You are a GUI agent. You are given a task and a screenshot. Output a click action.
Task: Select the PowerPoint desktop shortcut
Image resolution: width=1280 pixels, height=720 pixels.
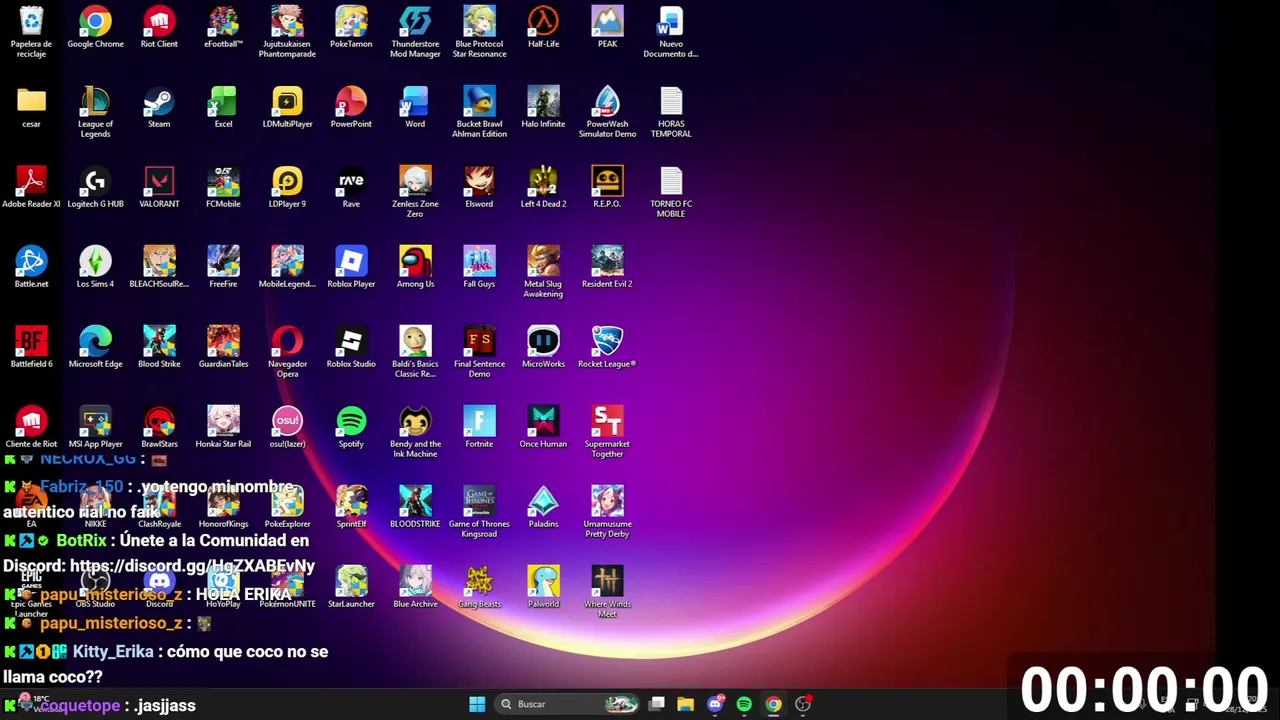coord(351,108)
